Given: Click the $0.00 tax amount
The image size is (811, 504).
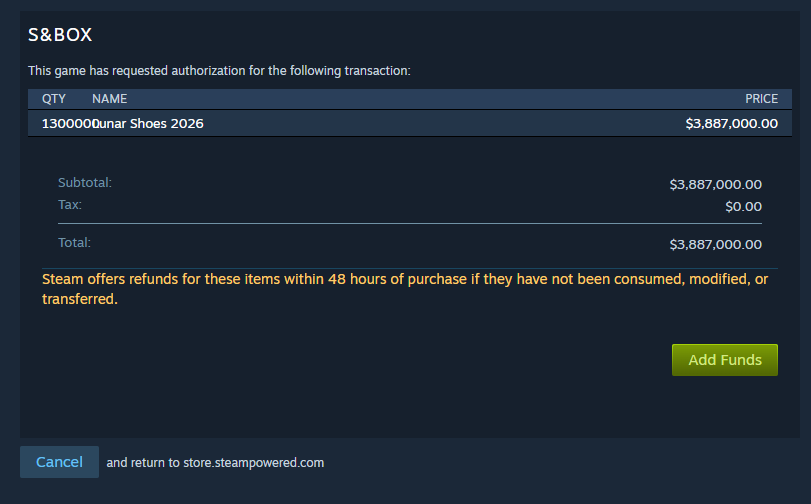Looking at the screenshot, I should pos(743,207).
